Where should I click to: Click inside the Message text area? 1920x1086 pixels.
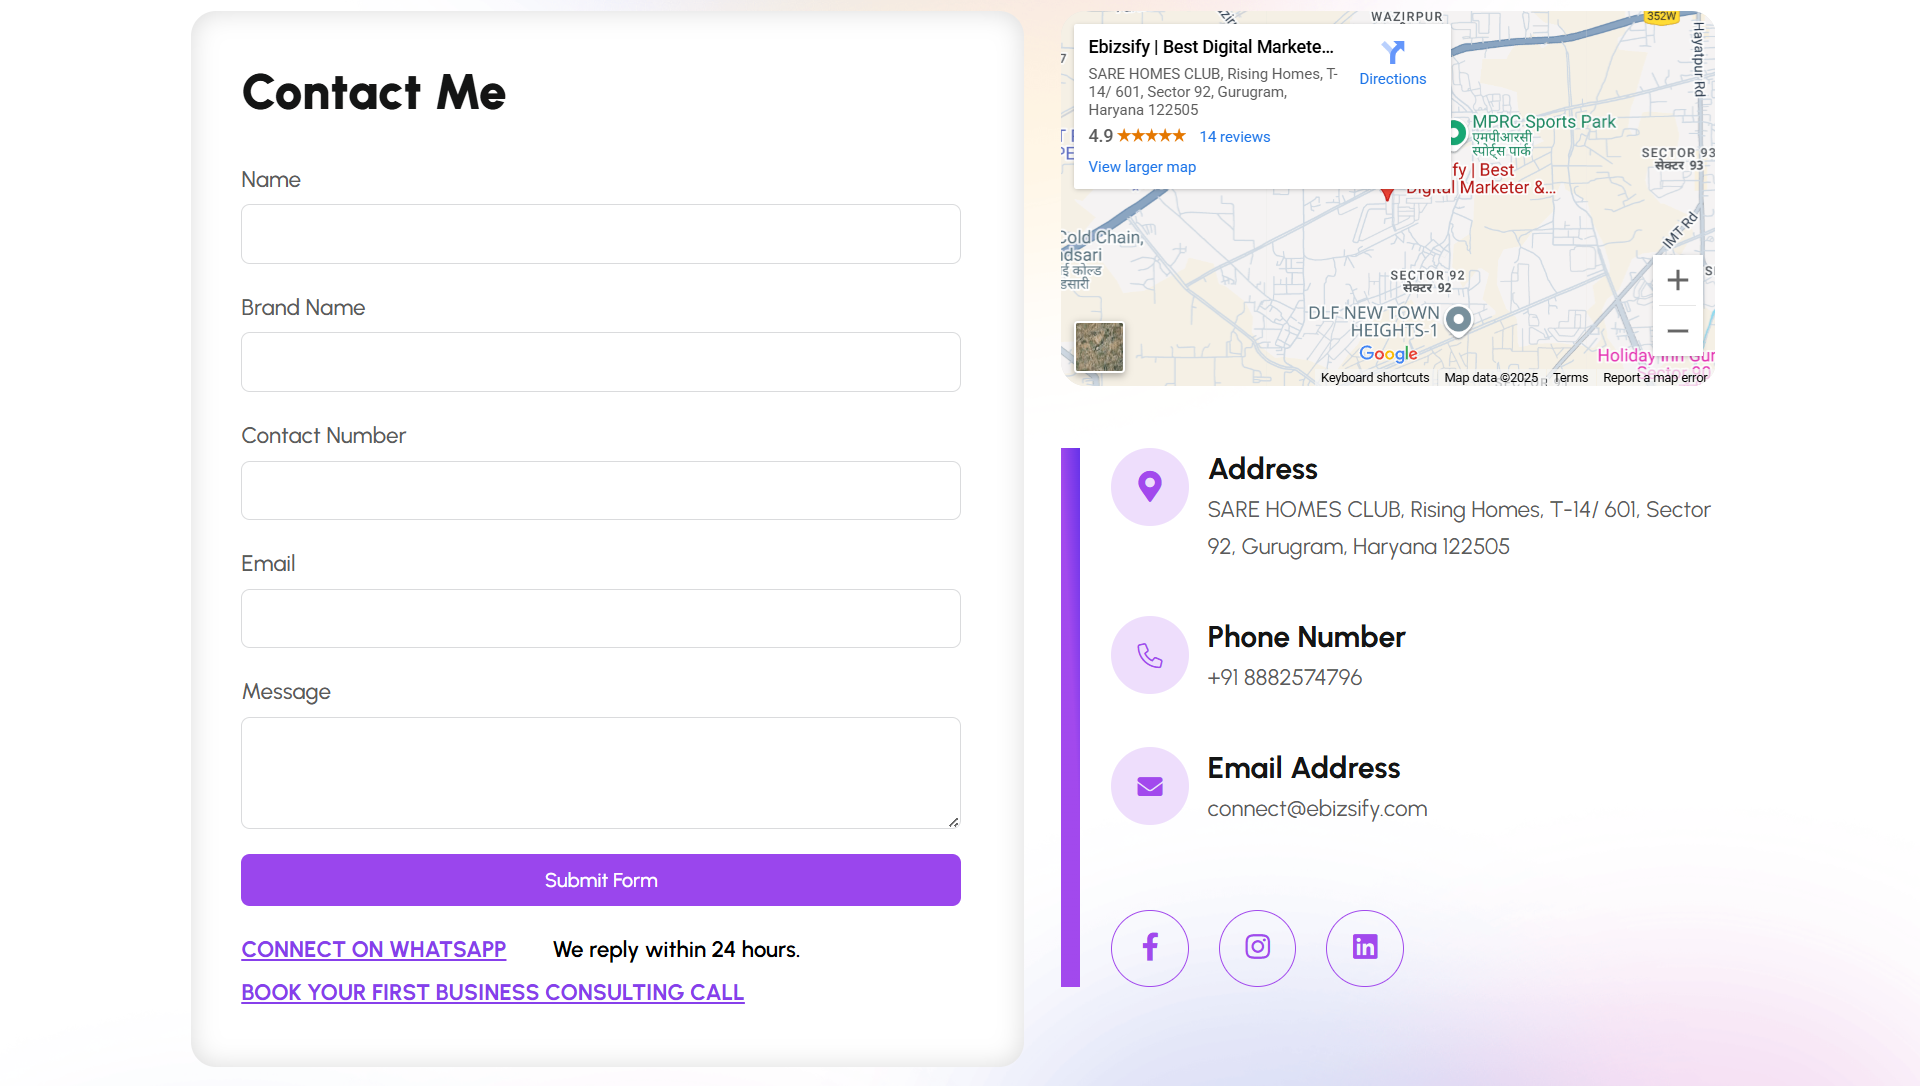[x=600, y=772]
